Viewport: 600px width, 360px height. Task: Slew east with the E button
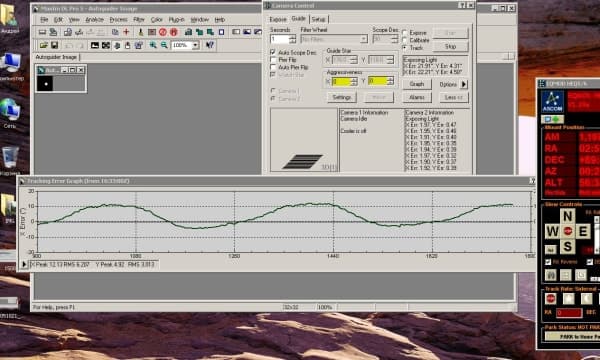(583, 231)
